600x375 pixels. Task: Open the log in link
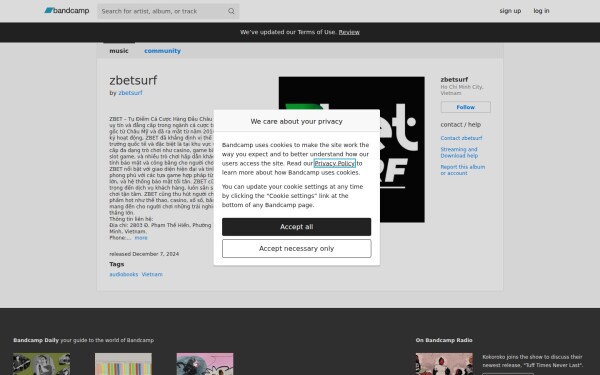(x=541, y=11)
